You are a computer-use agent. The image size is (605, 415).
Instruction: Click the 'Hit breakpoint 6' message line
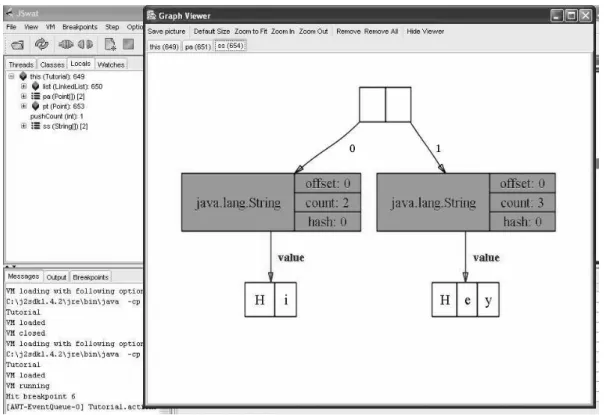41,396
